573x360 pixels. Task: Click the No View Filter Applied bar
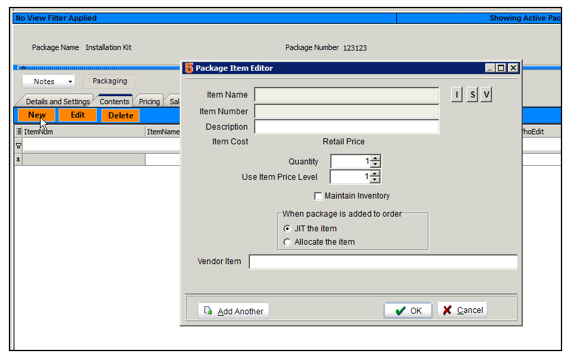pyautogui.click(x=205, y=18)
